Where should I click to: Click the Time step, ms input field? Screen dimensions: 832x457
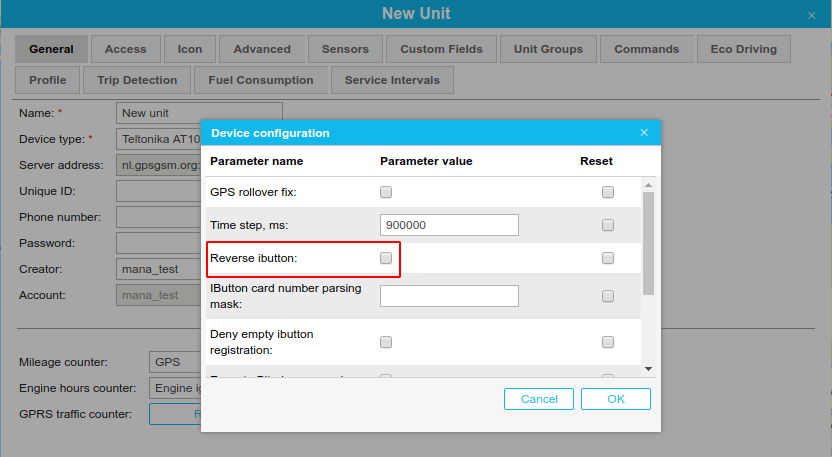click(449, 225)
